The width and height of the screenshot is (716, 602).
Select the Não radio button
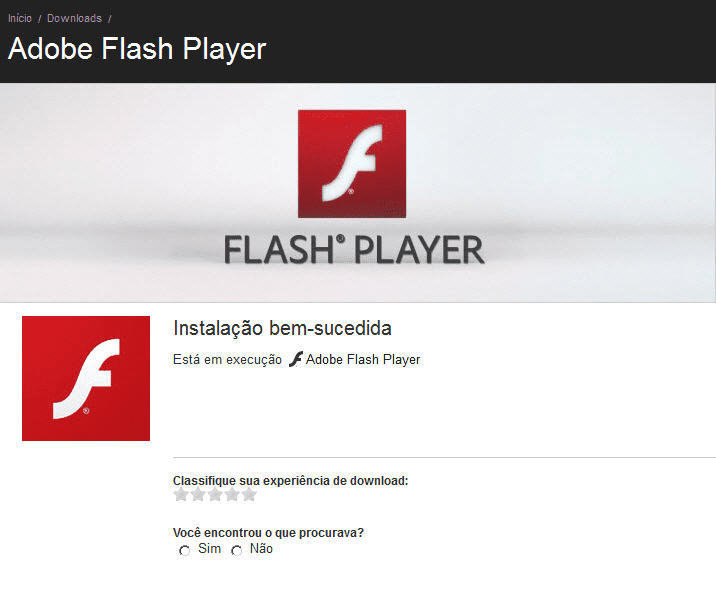(x=237, y=550)
